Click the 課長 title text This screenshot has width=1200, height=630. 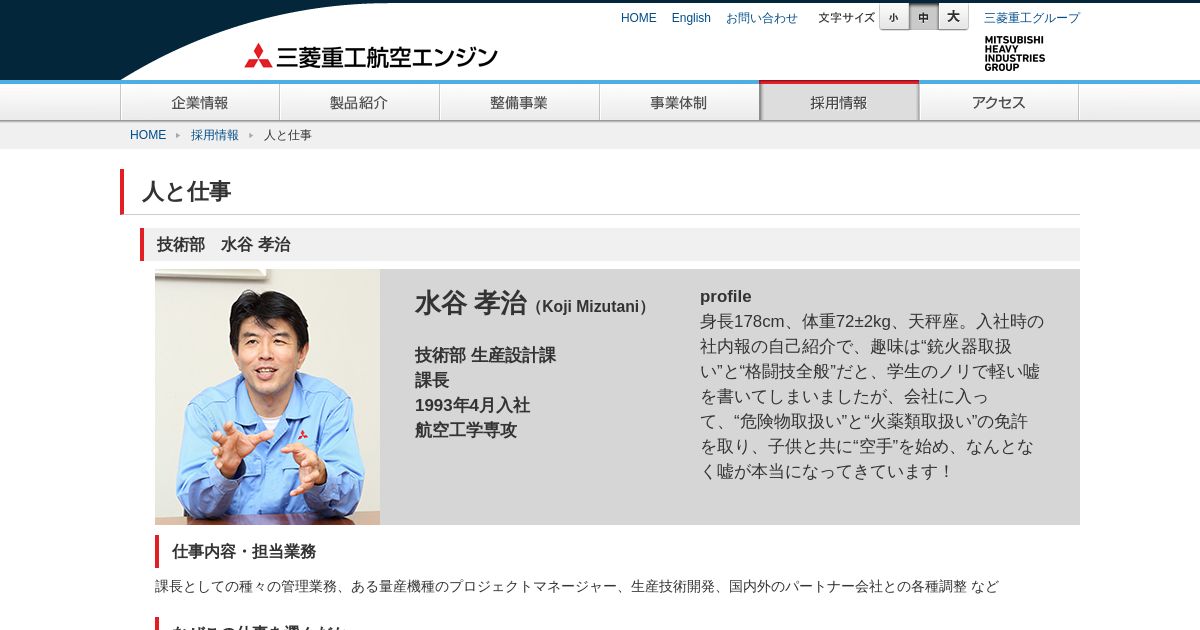[432, 380]
